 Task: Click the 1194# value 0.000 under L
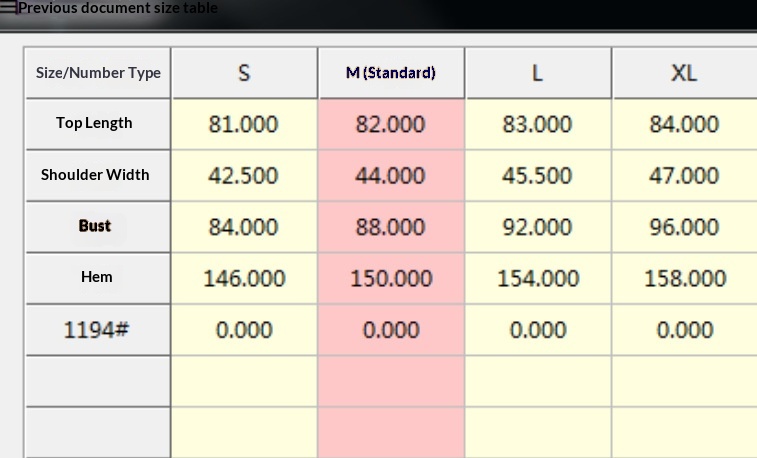[538, 330]
